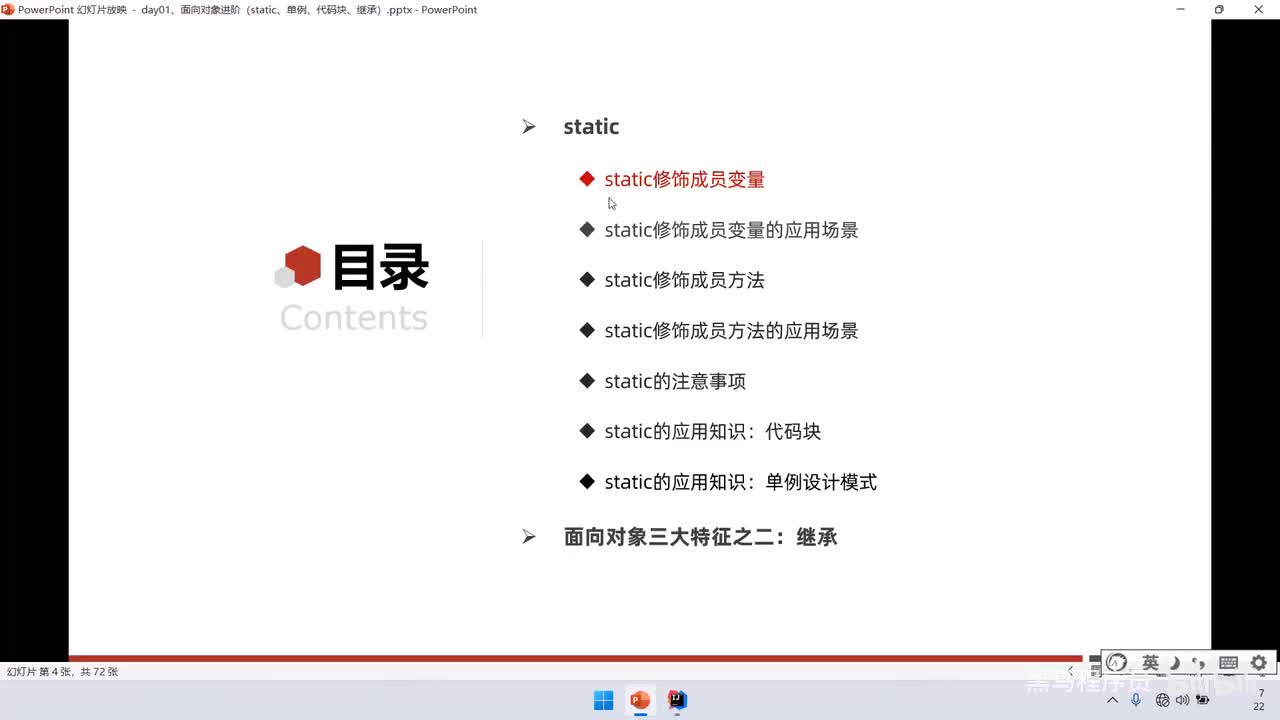Select 'static修饰成员方法' entry

(684, 280)
